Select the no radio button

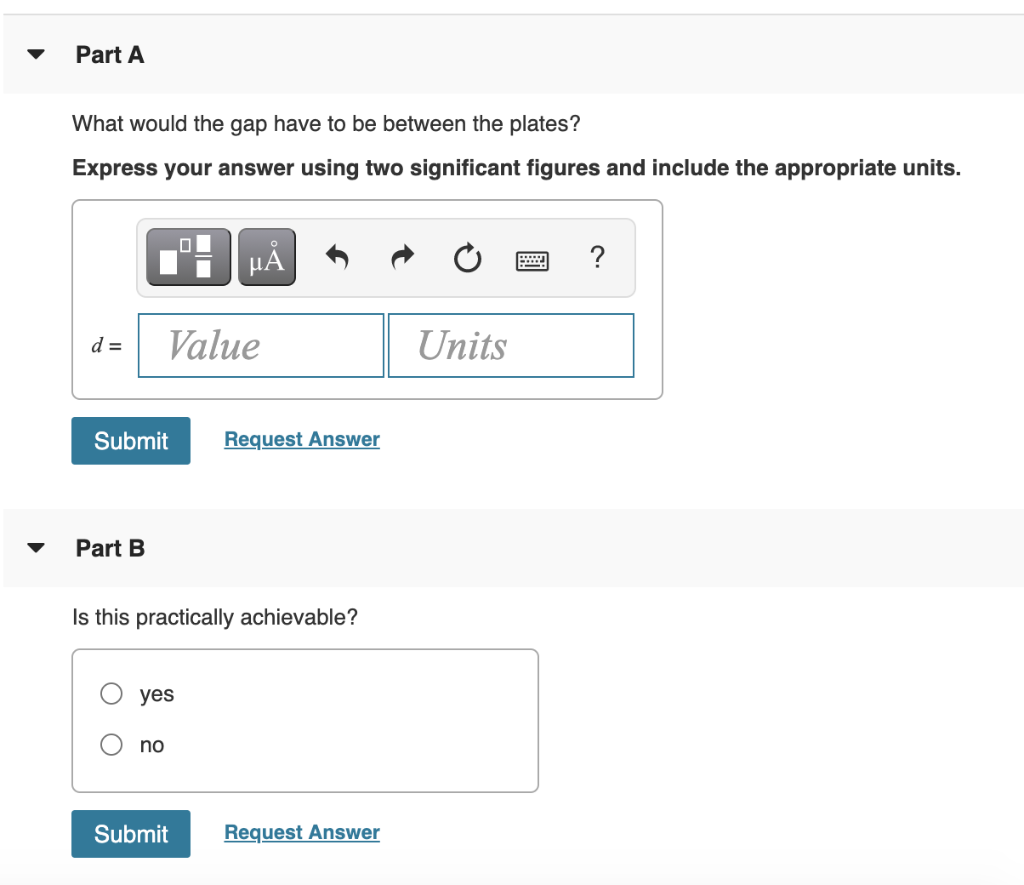(111, 744)
